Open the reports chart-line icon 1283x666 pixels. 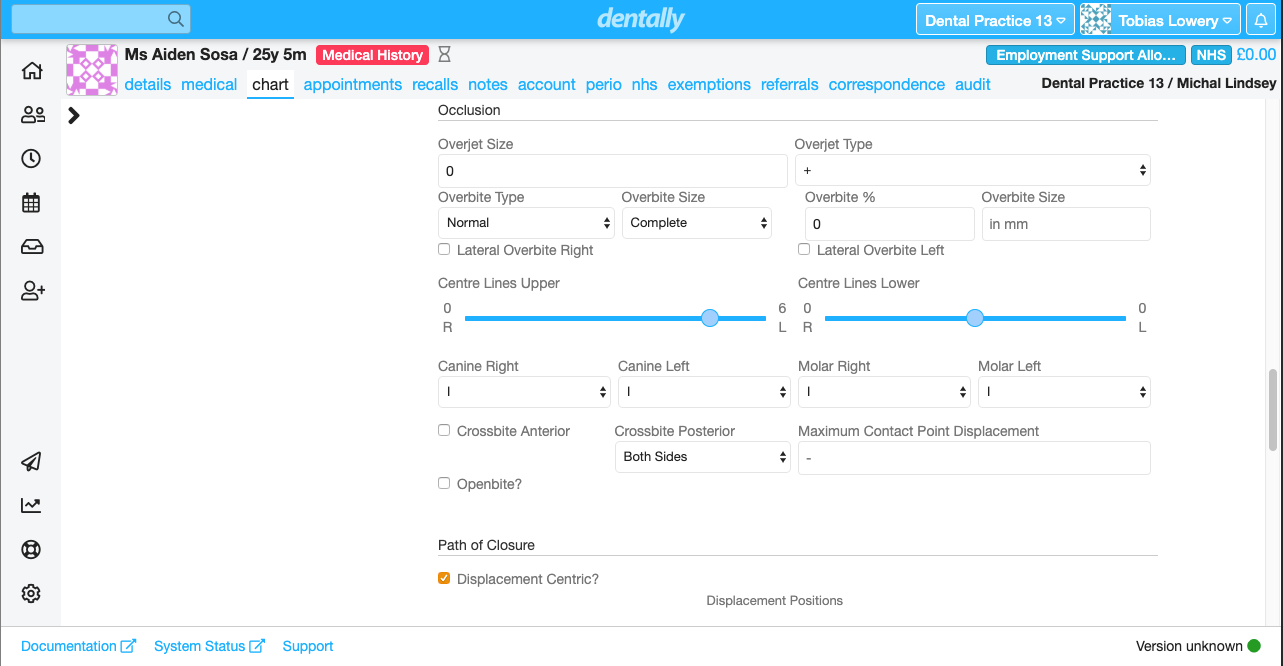coord(32,506)
